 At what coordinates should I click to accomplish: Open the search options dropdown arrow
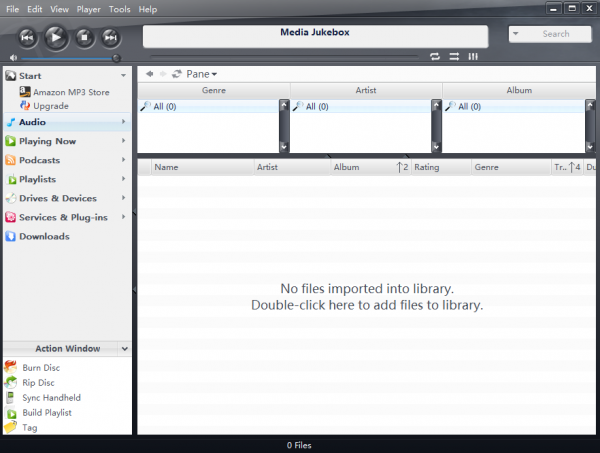[515, 34]
